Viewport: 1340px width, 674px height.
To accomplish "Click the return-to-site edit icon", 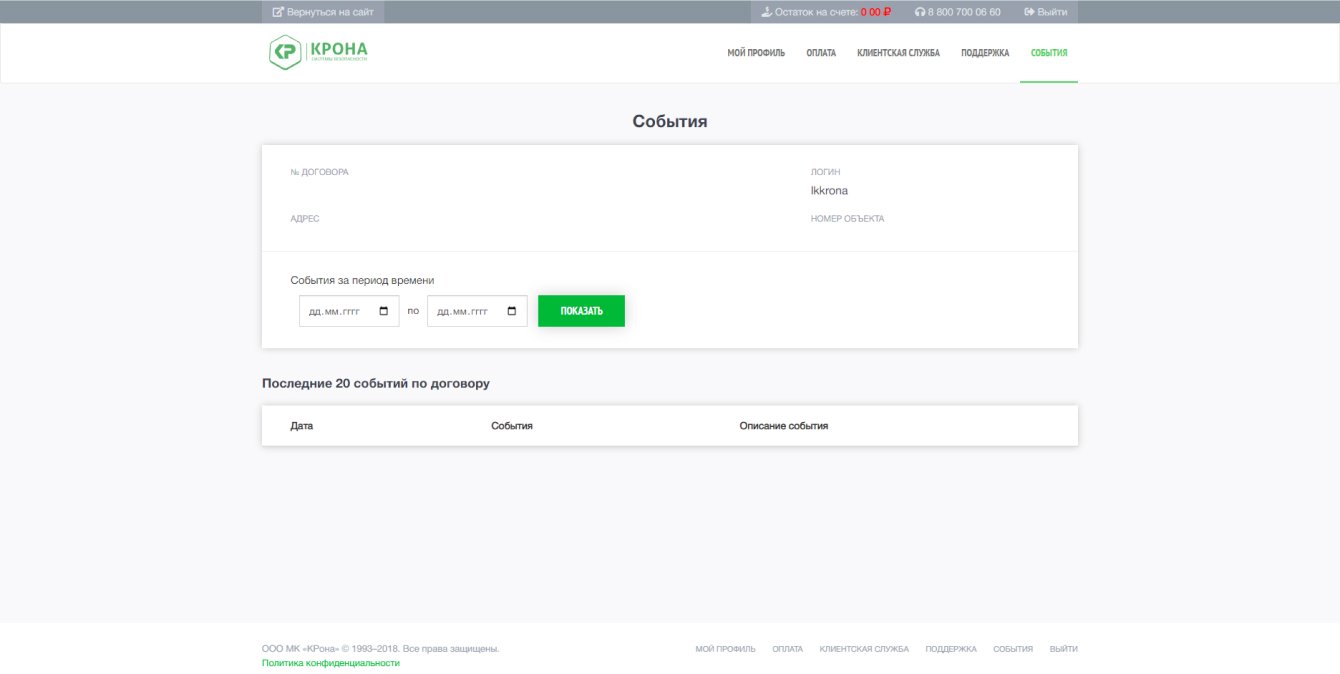I will pyautogui.click(x=278, y=12).
